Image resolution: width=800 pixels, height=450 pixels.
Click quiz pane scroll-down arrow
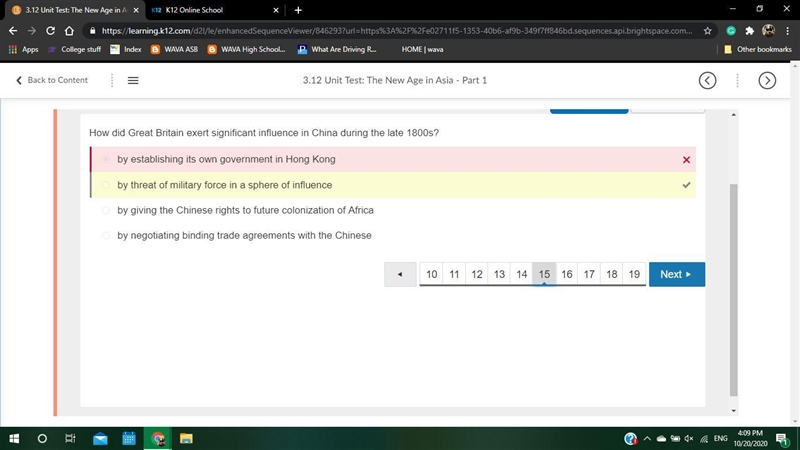(733, 411)
